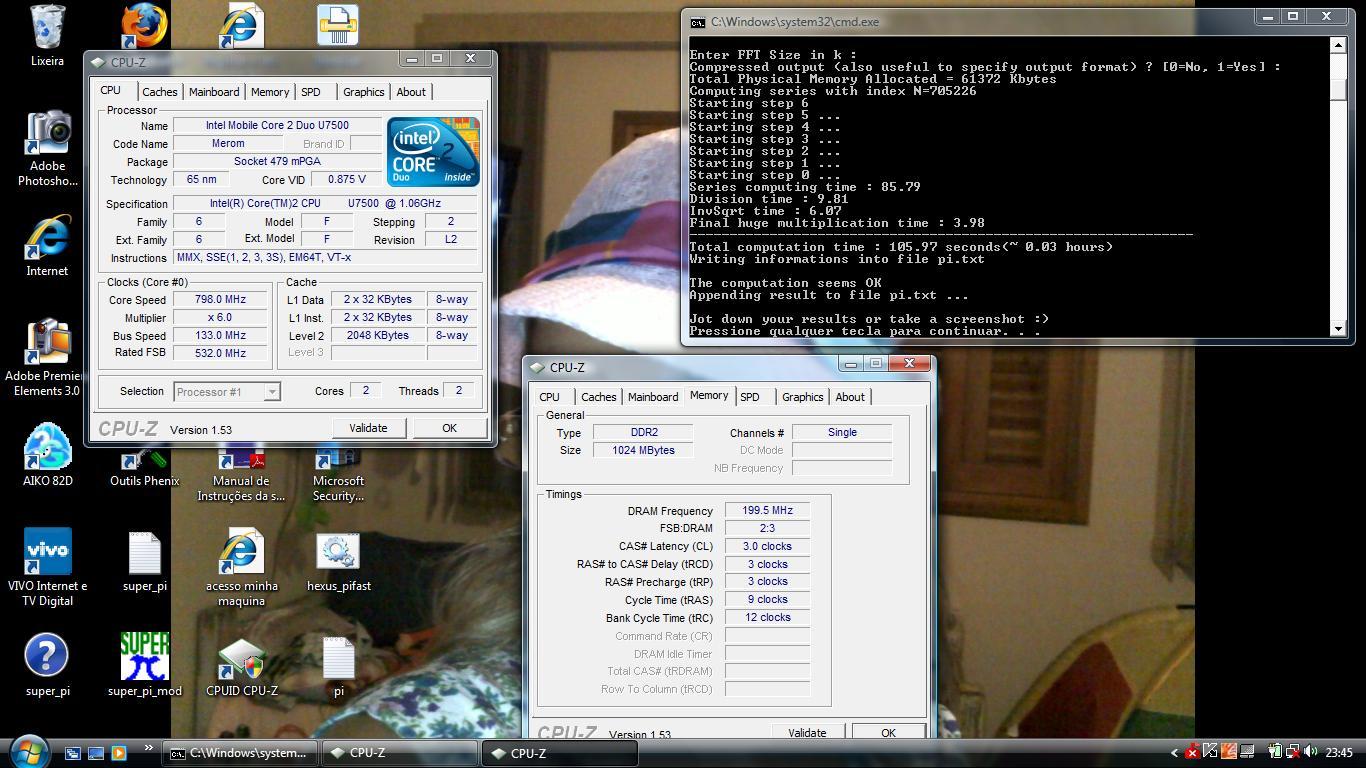1366x768 pixels.
Task: Click the first CPU-Z taskbar button
Action: coord(400,753)
